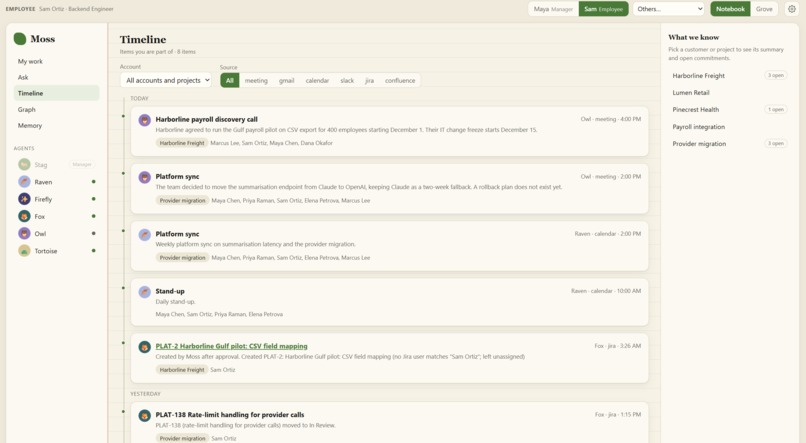The image size is (806, 443).
Task: Open PLAT-138 Rate-limit handling title
Action: [230, 414]
